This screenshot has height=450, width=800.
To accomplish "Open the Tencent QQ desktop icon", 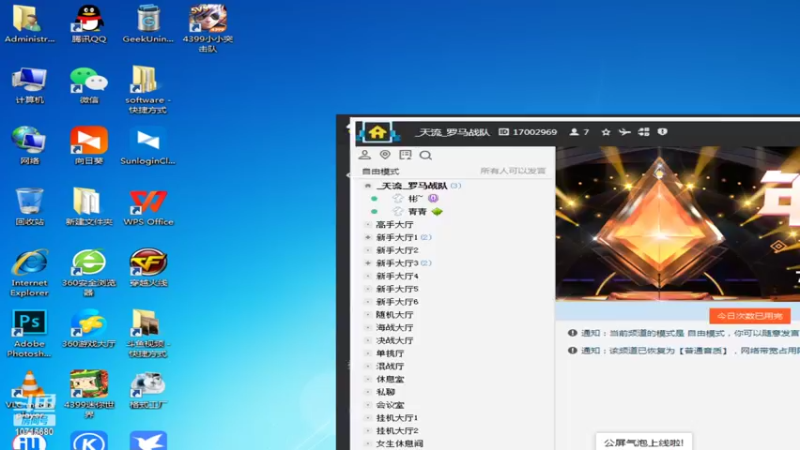I will click(x=89, y=24).
